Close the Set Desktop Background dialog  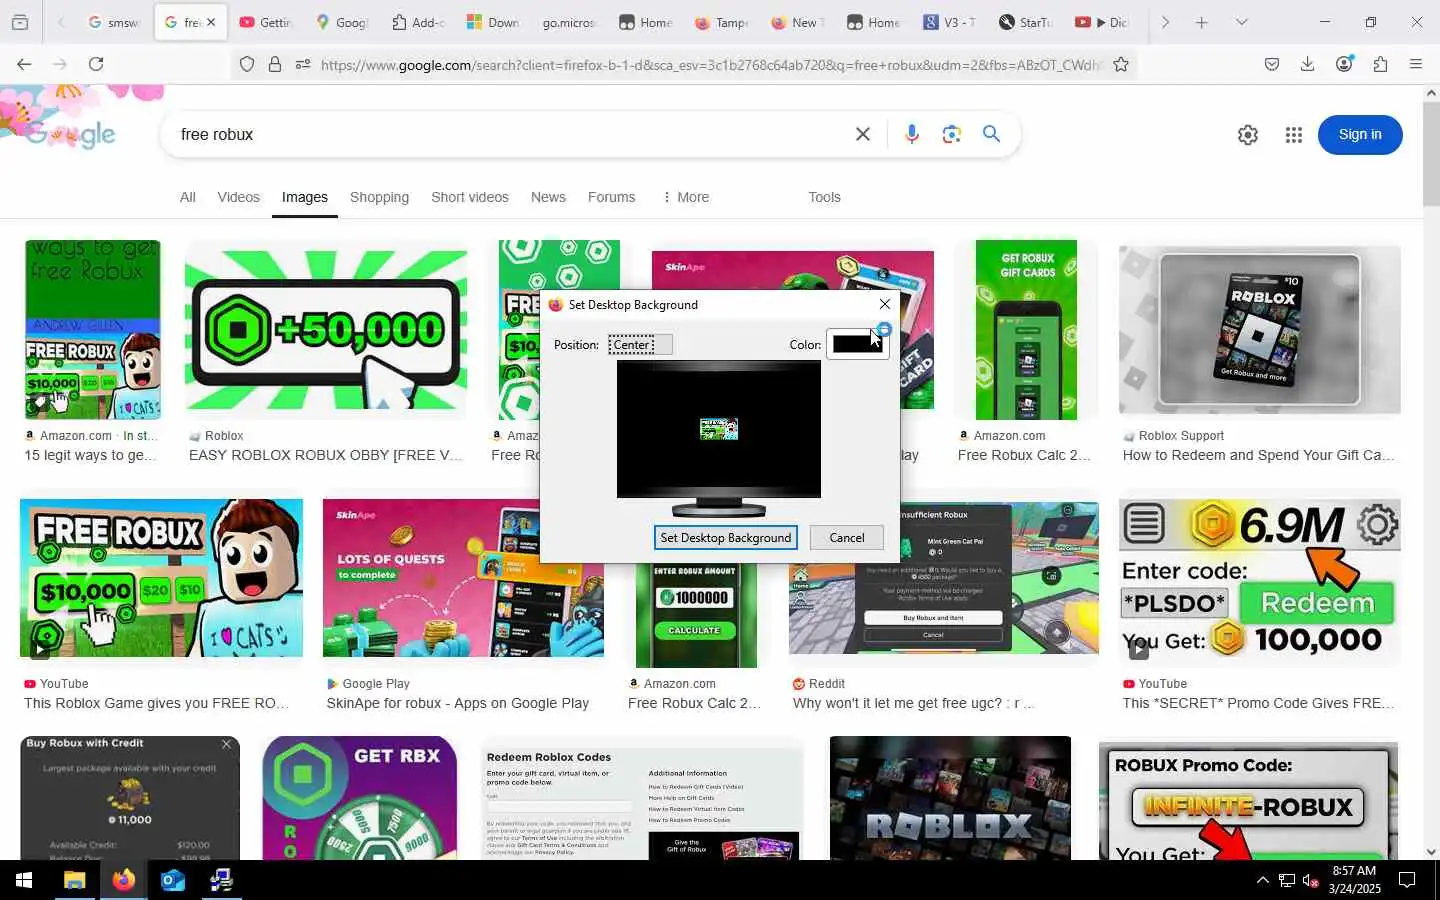[x=885, y=304]
